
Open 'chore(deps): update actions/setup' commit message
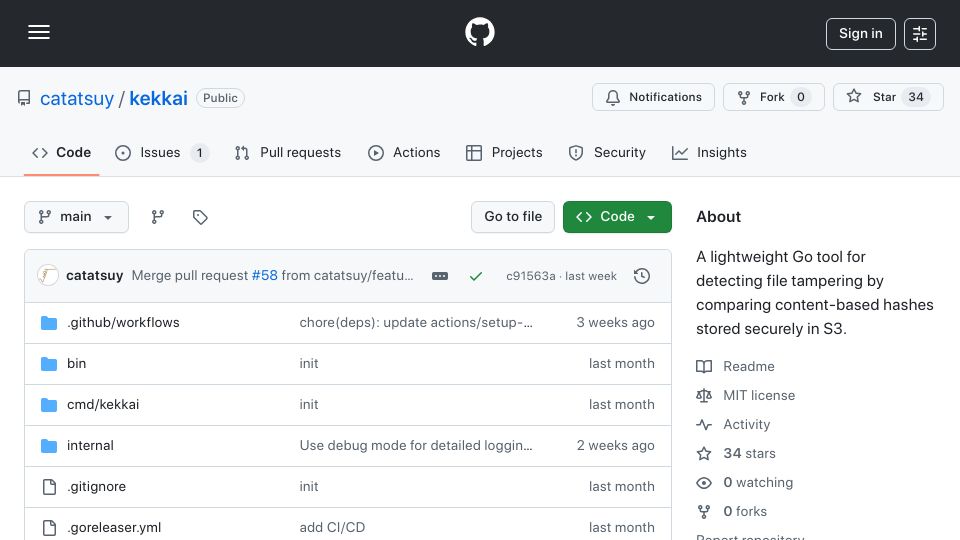[x=416, y=323]
